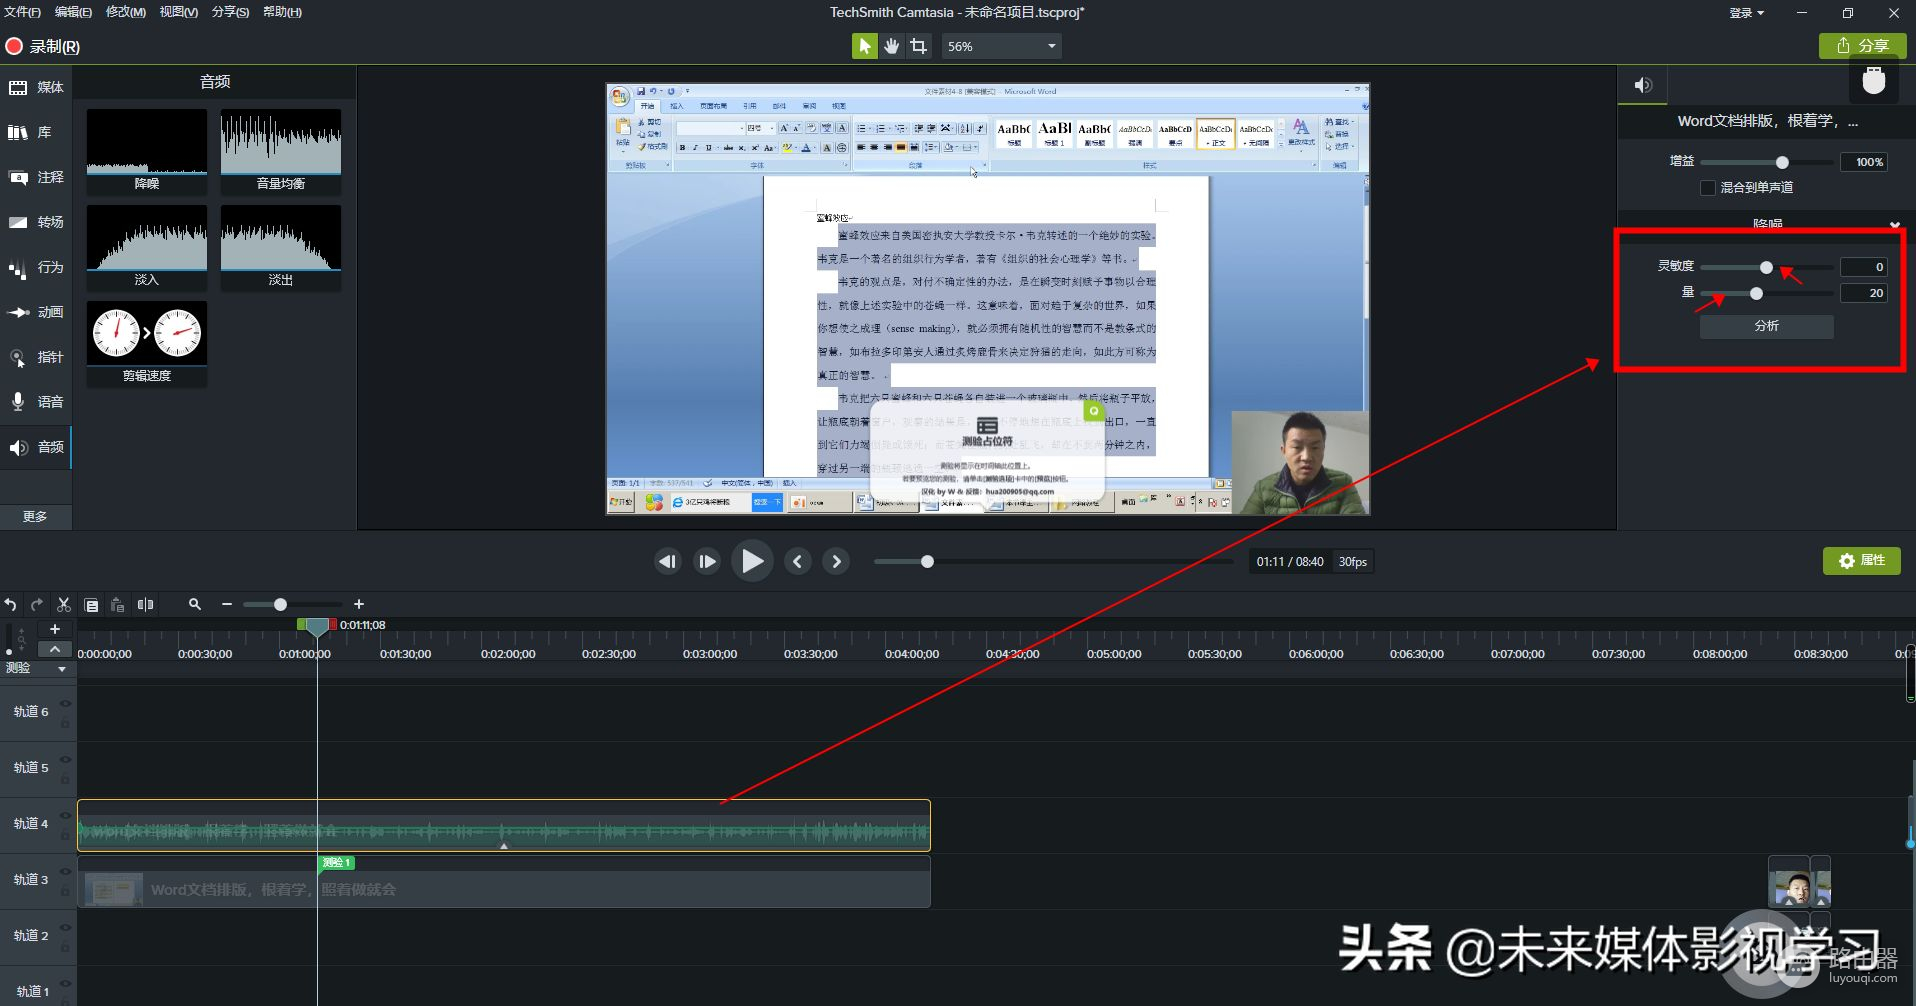The width and height of the screenshot is (1916, 1006).
Task: Click the split clip icon
Action: coord(146,604)
